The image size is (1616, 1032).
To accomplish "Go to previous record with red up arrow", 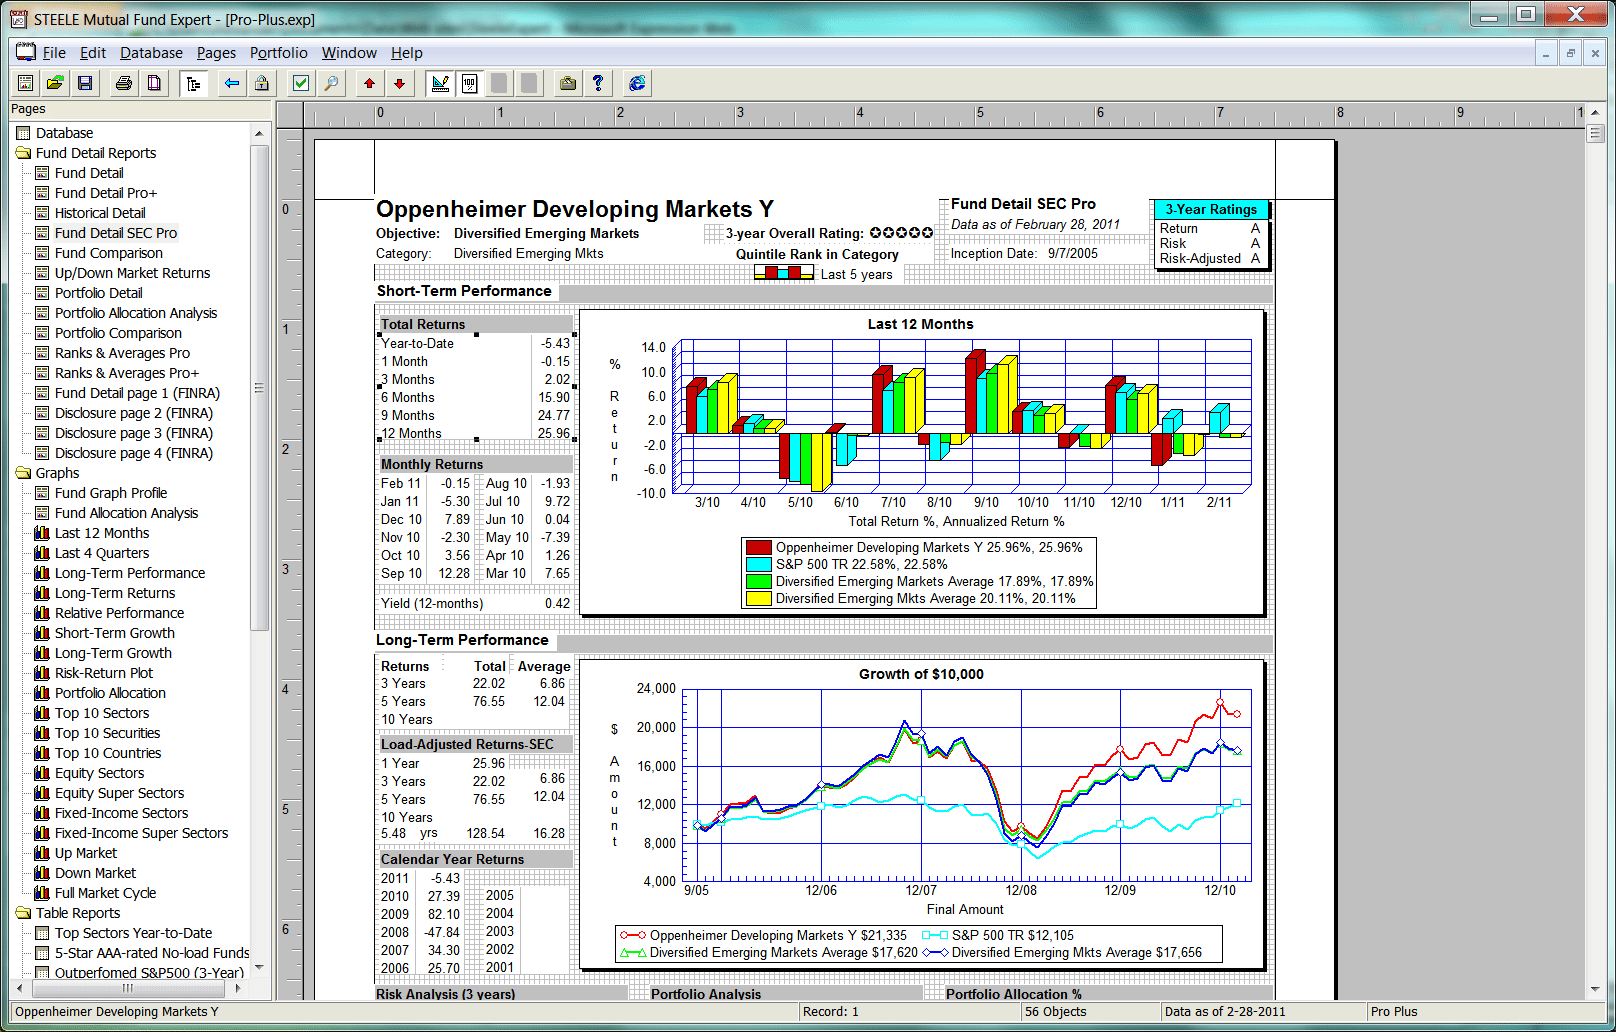I will pos(370,84).
